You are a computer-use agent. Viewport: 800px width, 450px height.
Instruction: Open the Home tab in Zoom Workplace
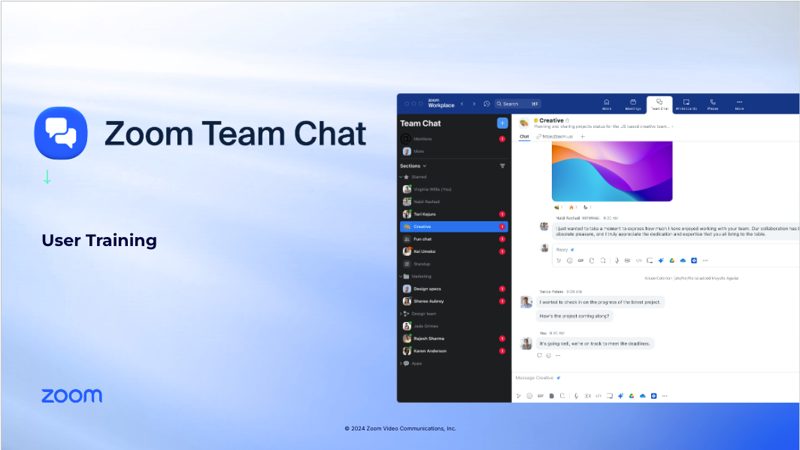pyautogui.click(x=606, y=105)
